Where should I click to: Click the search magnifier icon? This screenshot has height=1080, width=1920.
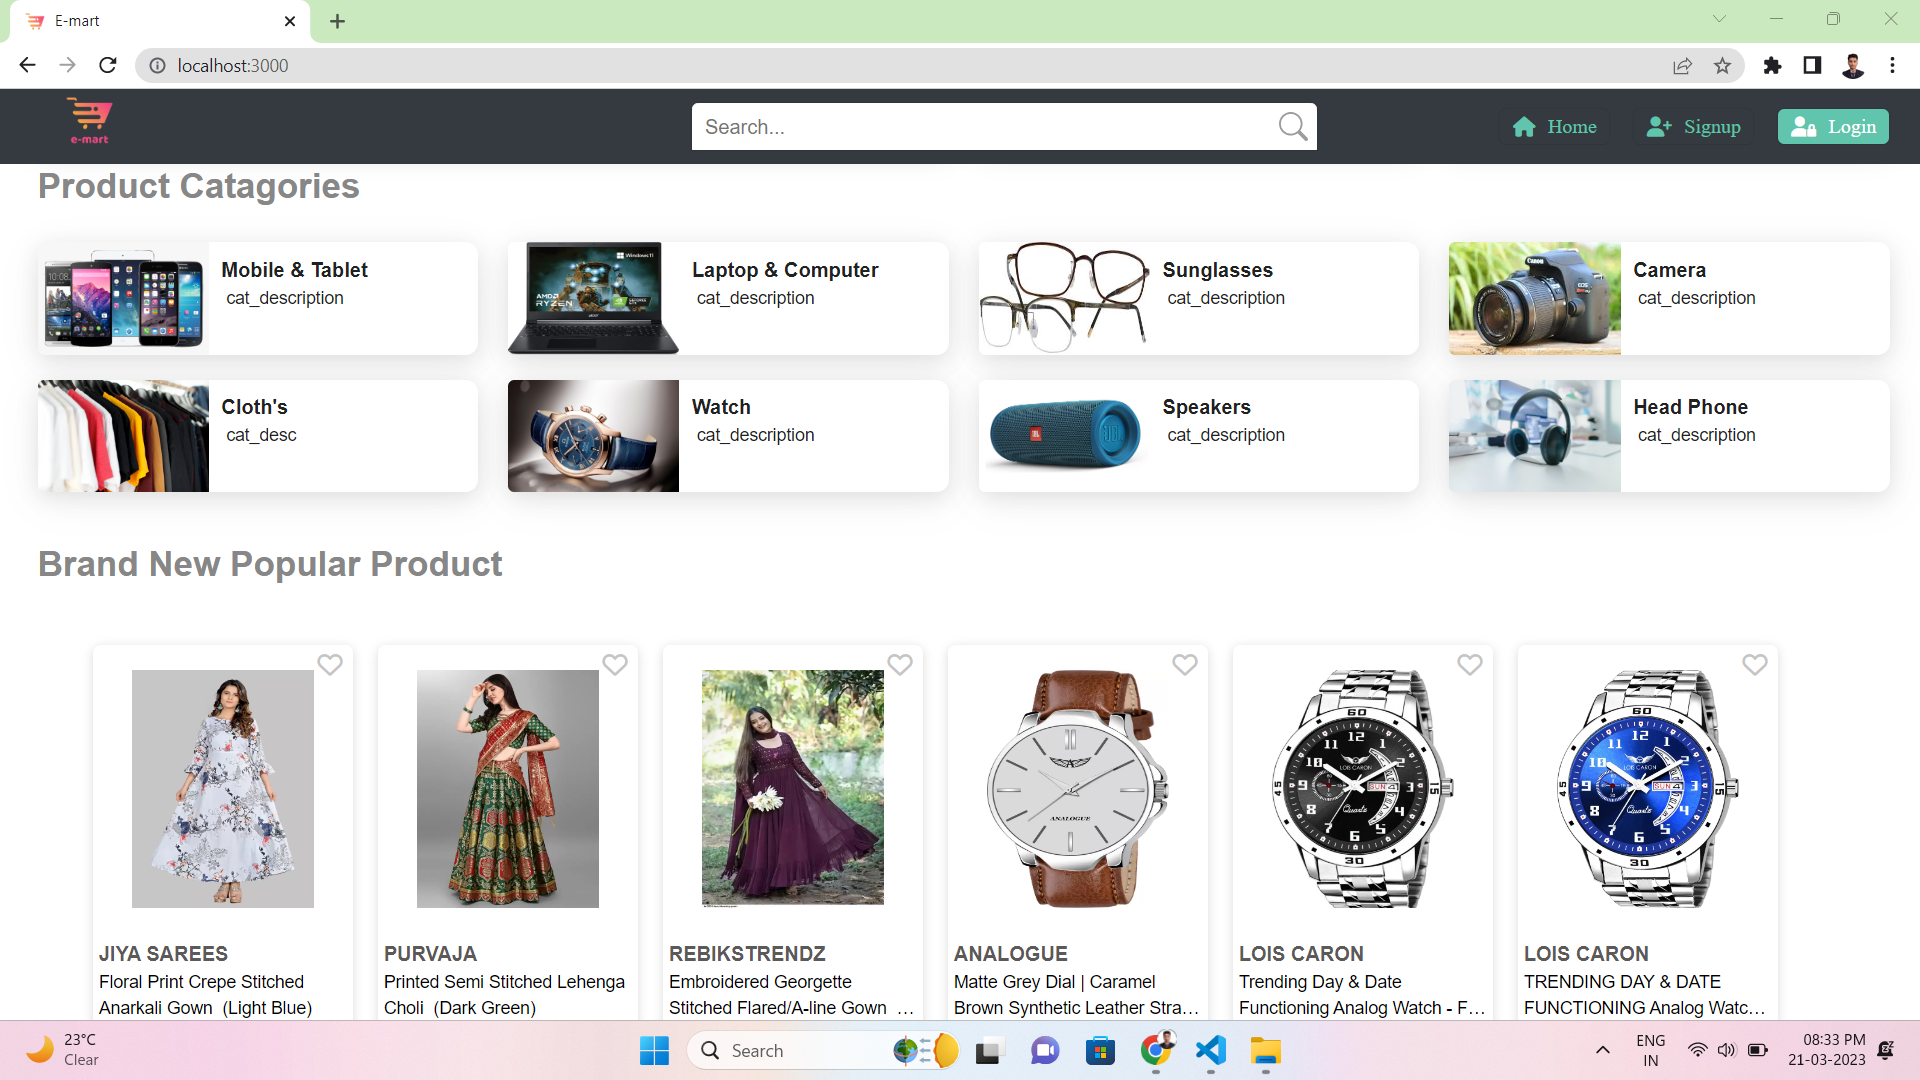click(x=1292, y=126)
